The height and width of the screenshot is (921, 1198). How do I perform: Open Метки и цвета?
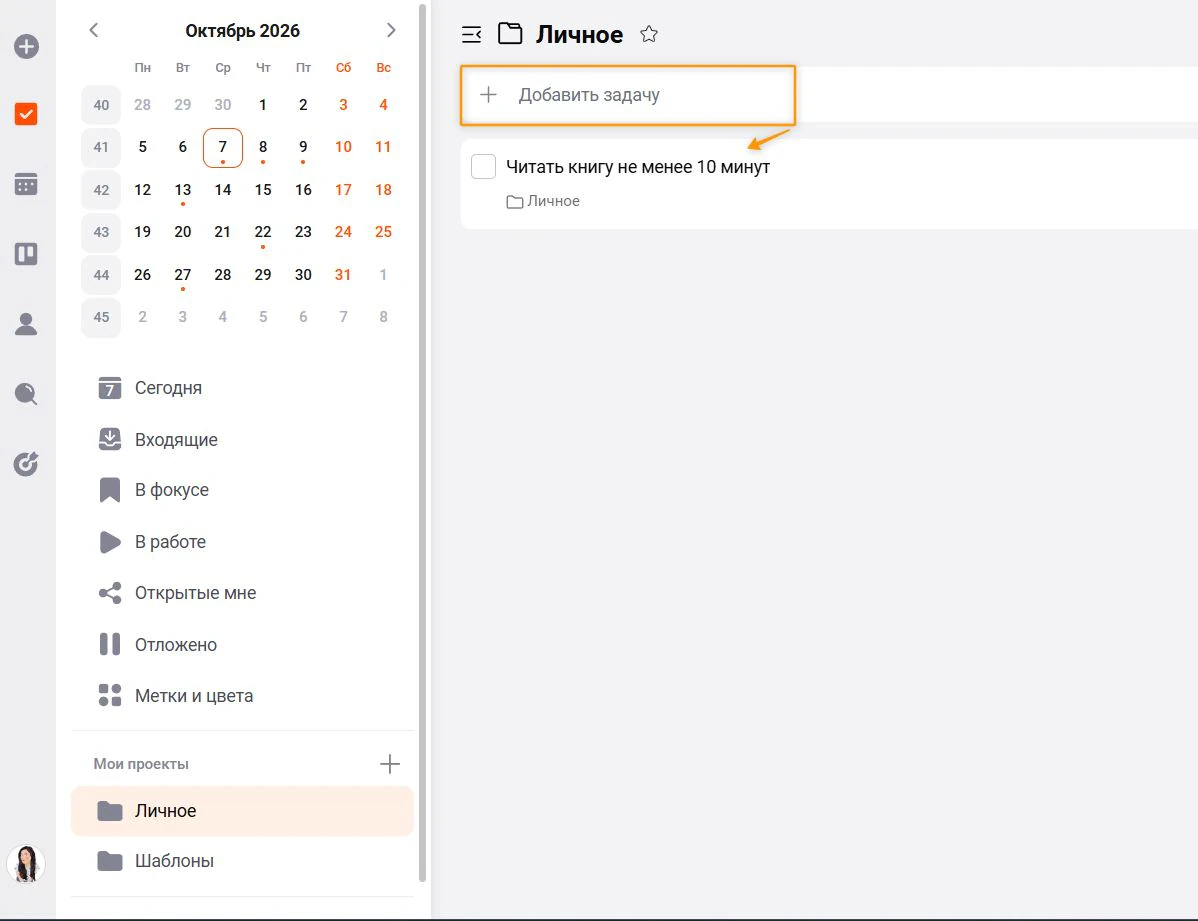242,696
